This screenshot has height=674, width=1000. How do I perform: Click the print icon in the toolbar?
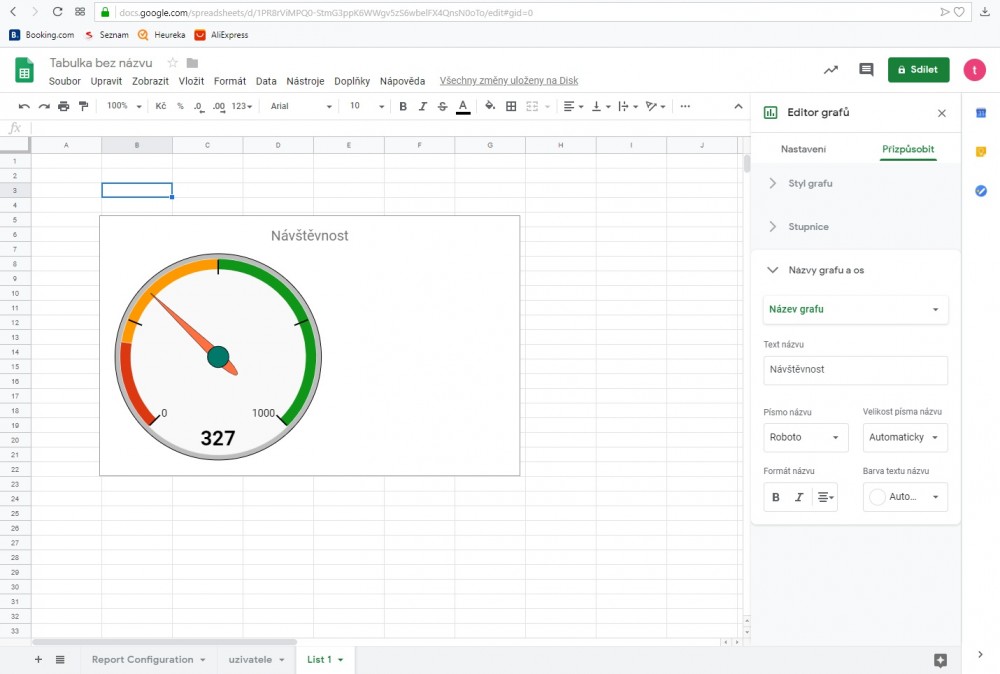pyautogui.click(x=64, y=106)
